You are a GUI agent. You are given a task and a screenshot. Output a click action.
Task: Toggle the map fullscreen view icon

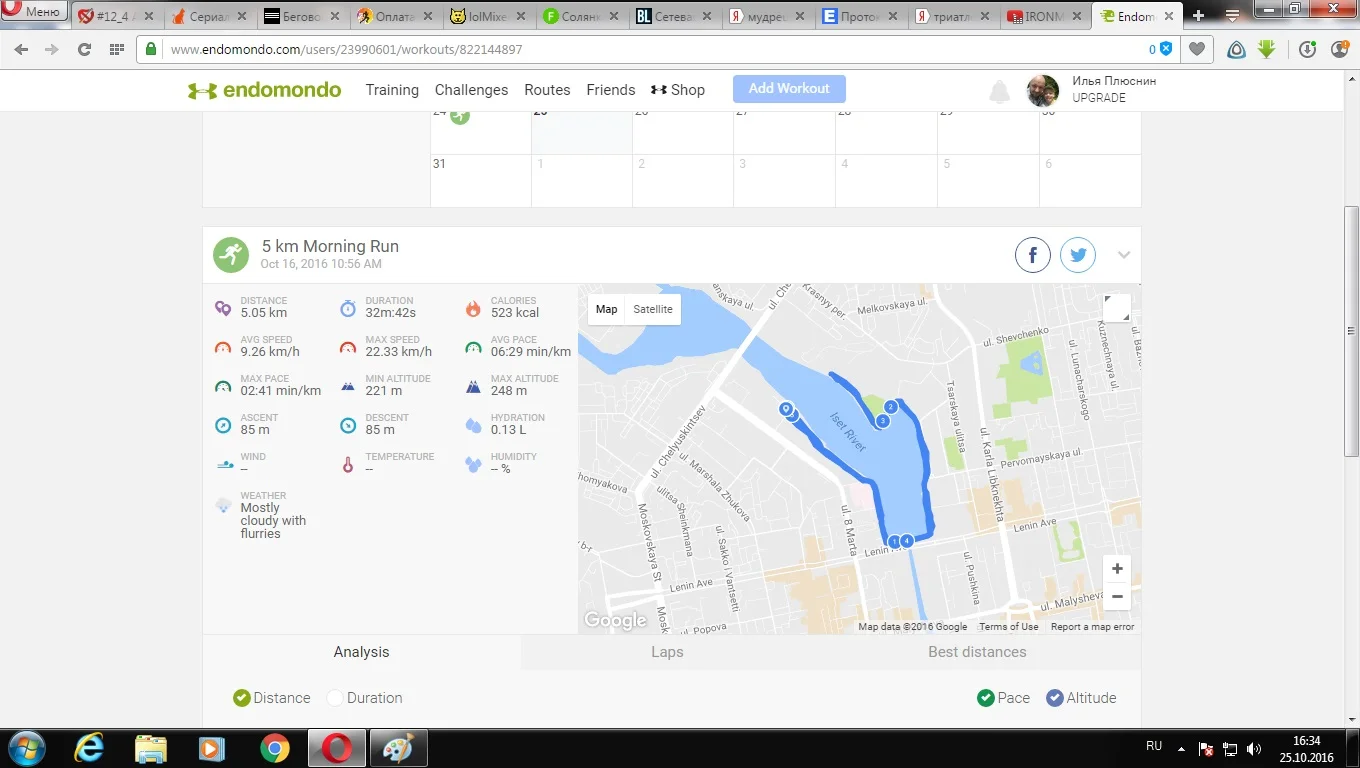click(x=1117, y=308)
